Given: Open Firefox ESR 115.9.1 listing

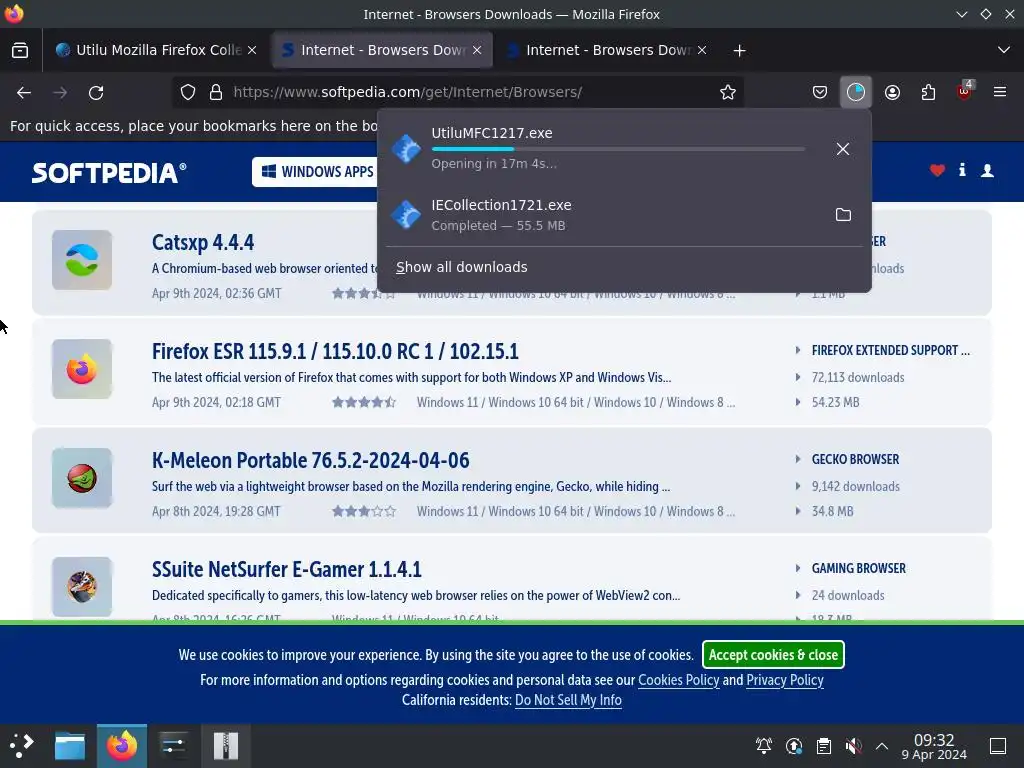Looking at the screenshot, I should pos(335,351).
